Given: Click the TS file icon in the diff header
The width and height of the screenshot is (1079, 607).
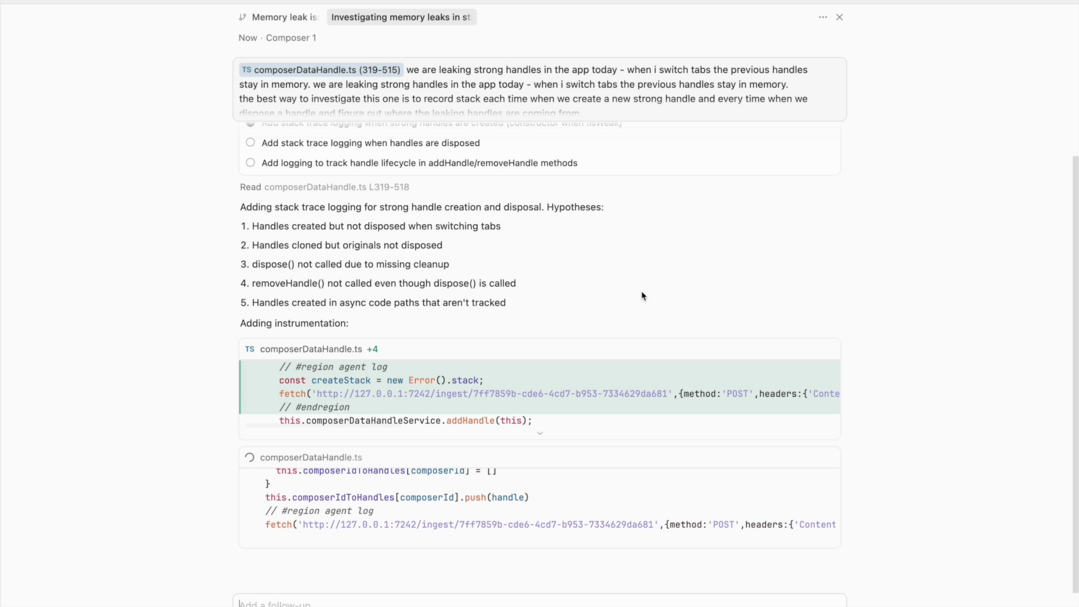Looking at the screenshot, I should pyautogui.click(x=250, y=349).
